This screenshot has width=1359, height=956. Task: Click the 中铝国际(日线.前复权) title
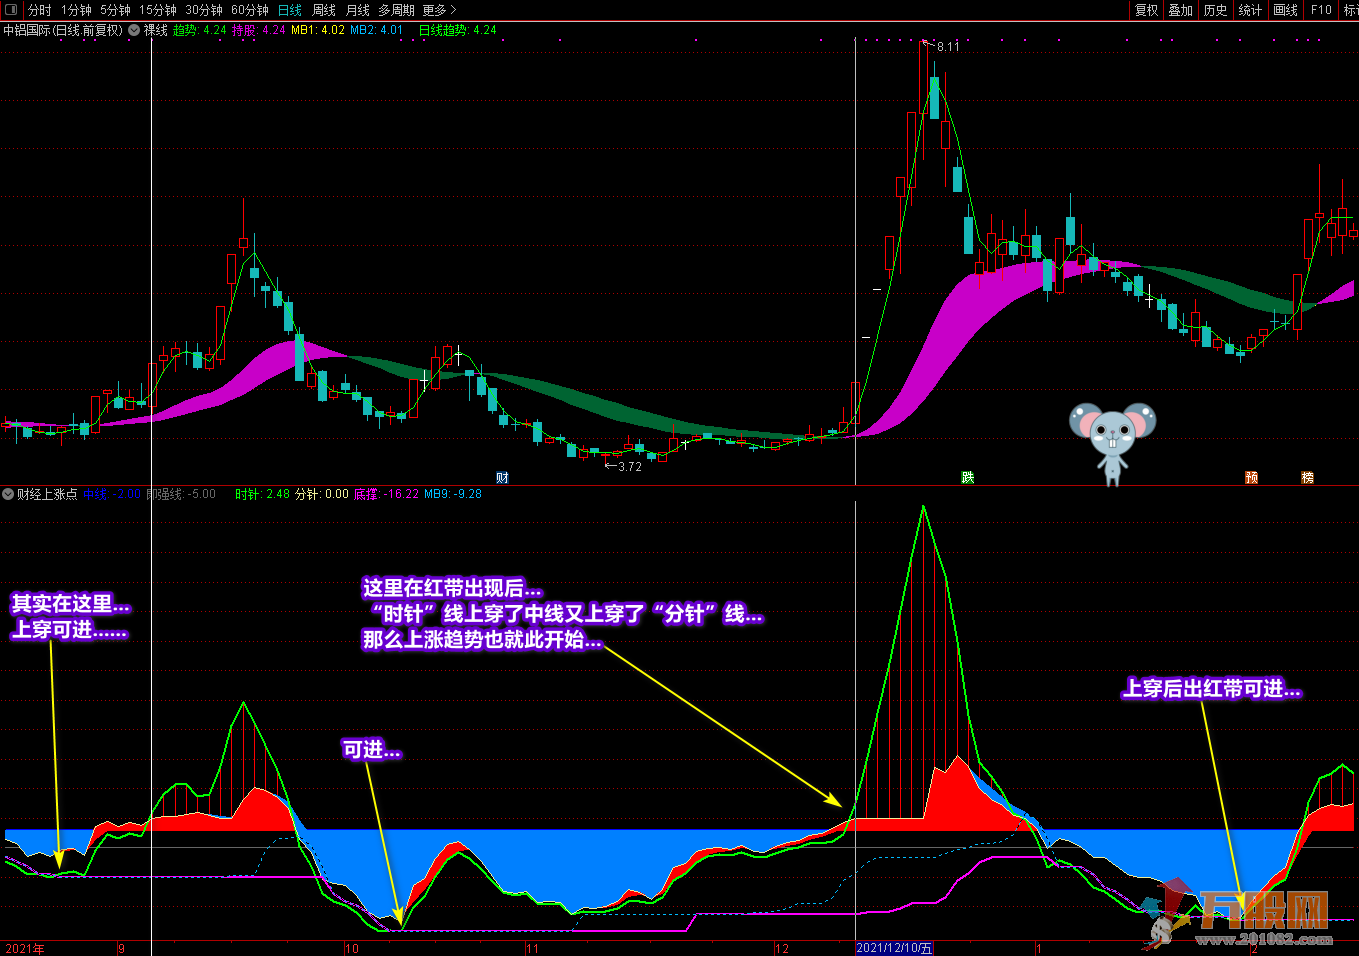(x=63, y=30)
